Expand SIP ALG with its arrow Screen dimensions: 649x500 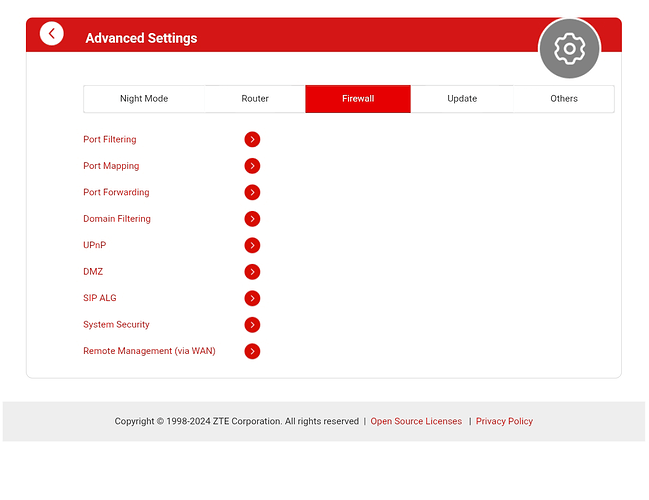(x=252, y=298)
